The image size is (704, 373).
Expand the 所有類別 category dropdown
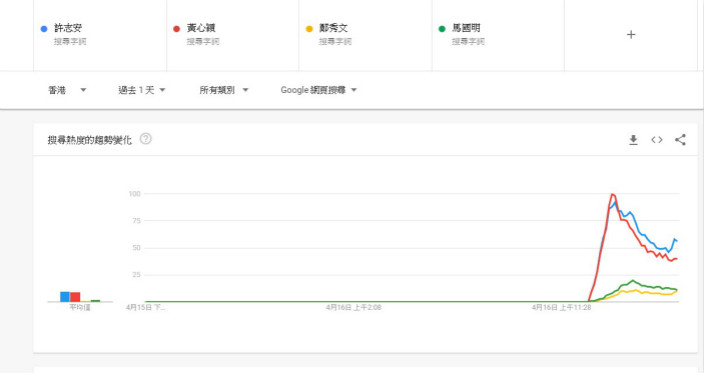[x=224, y=90]
